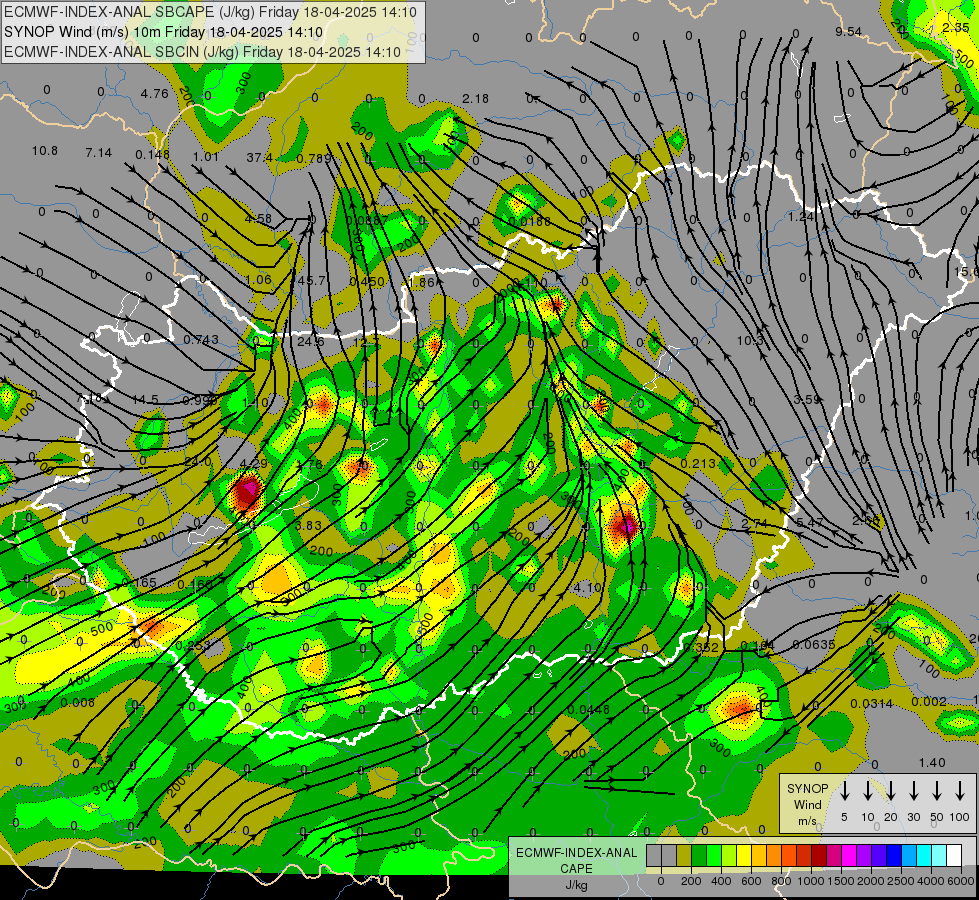979x900 pixels.
Task: Click the 2500 tick label in CAPE legend
Action: pyautogui.click(x=901, y=881)
